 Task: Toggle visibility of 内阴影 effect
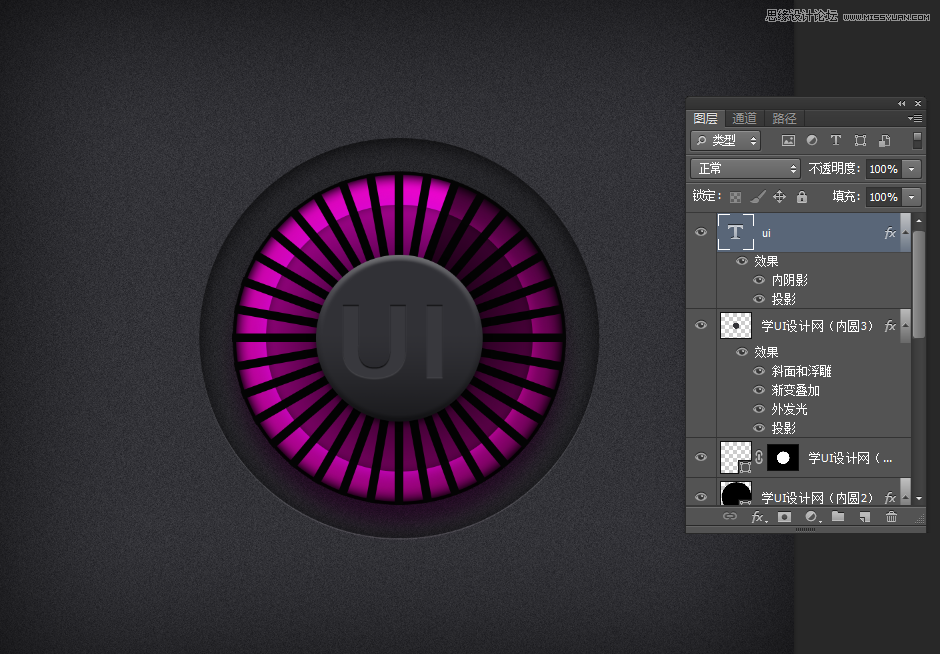click(x=759, y=280)
